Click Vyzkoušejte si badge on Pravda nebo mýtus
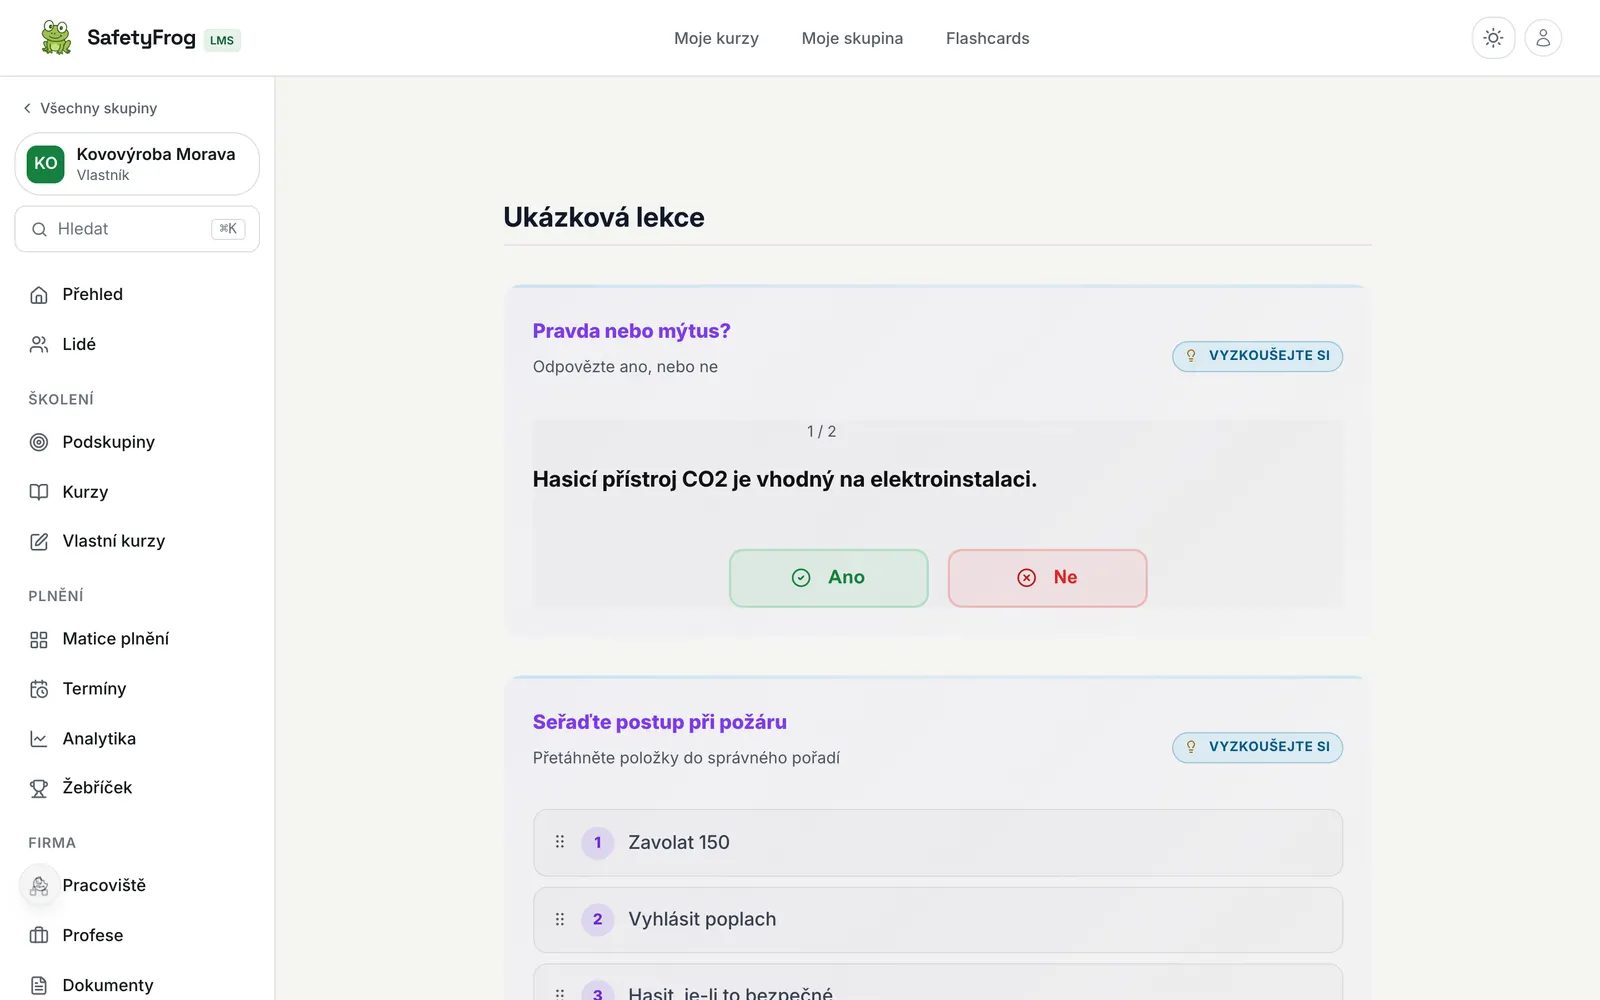 click(x=1257, y=356)
